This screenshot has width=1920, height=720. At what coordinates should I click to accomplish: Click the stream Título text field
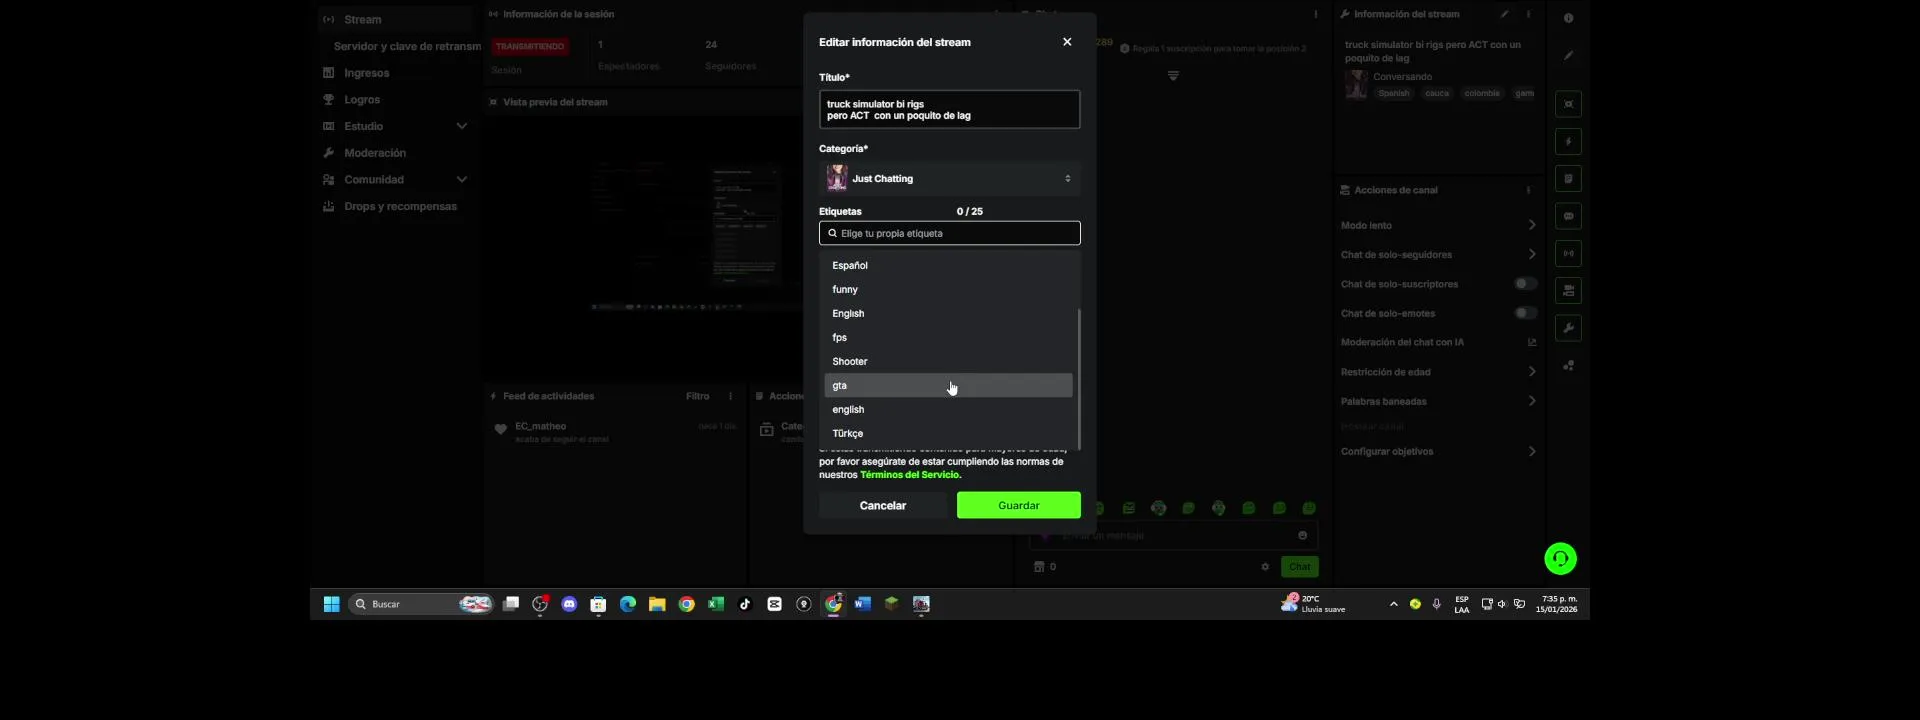949,110
